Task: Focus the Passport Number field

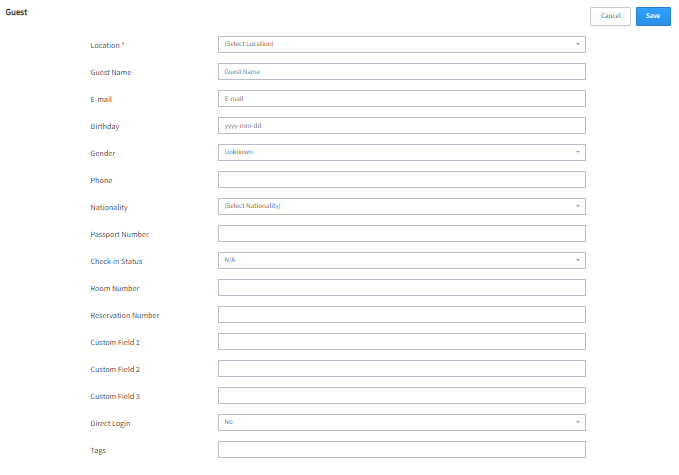Action: [x=402, y=233]
